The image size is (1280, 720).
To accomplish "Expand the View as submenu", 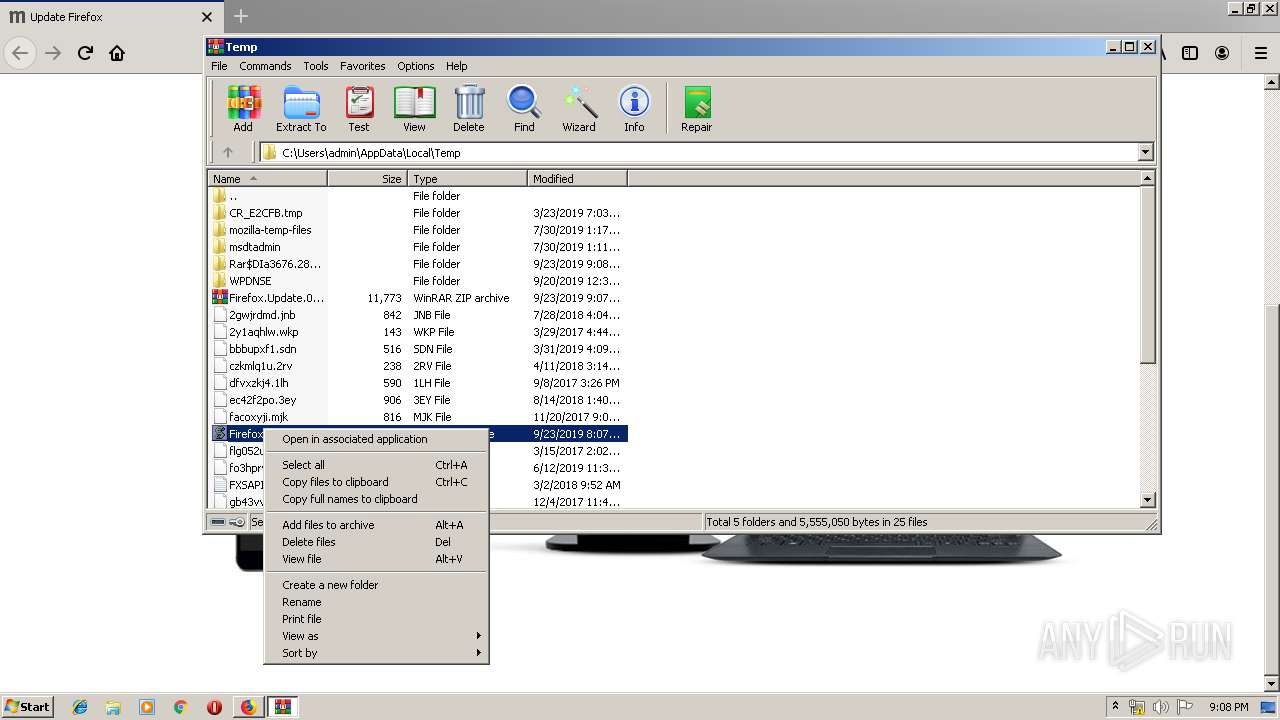I will tap(376, 636).
